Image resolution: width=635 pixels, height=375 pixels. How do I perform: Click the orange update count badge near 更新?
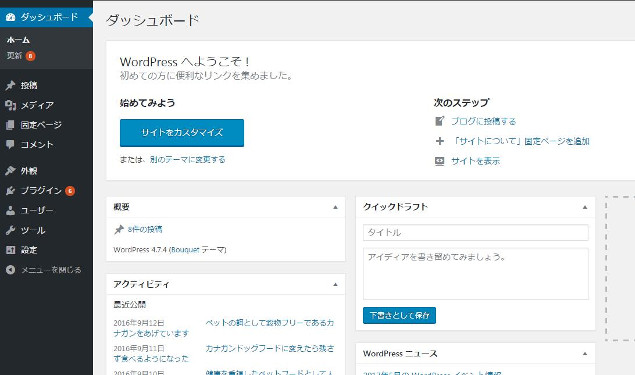(30, 55)
